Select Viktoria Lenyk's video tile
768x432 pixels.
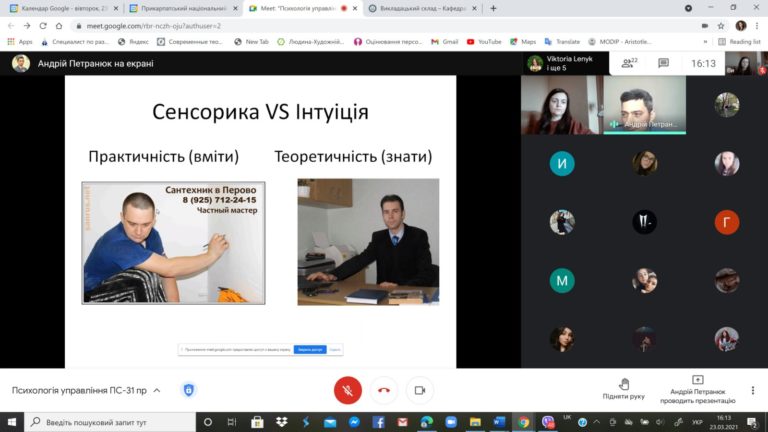point(560,105)
